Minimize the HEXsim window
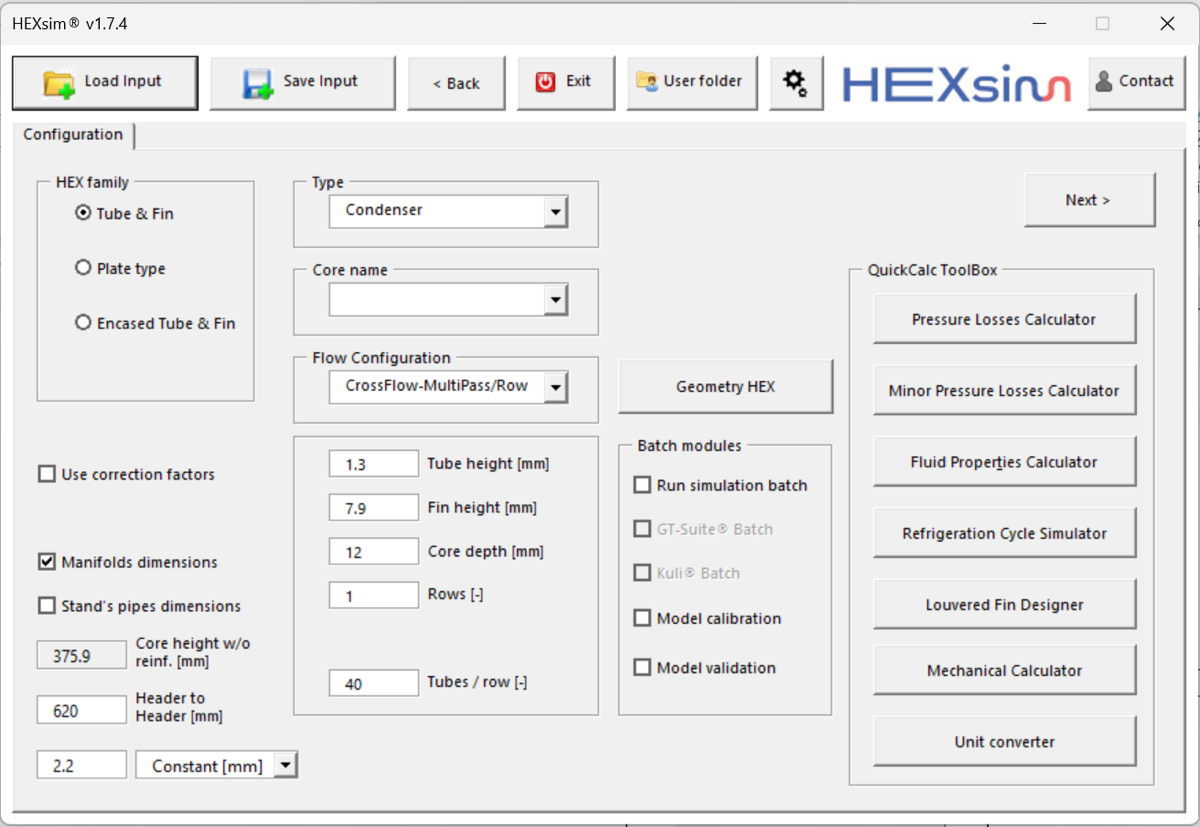The height and width of the screenshot is (827, 1200). pos(1038,23)
